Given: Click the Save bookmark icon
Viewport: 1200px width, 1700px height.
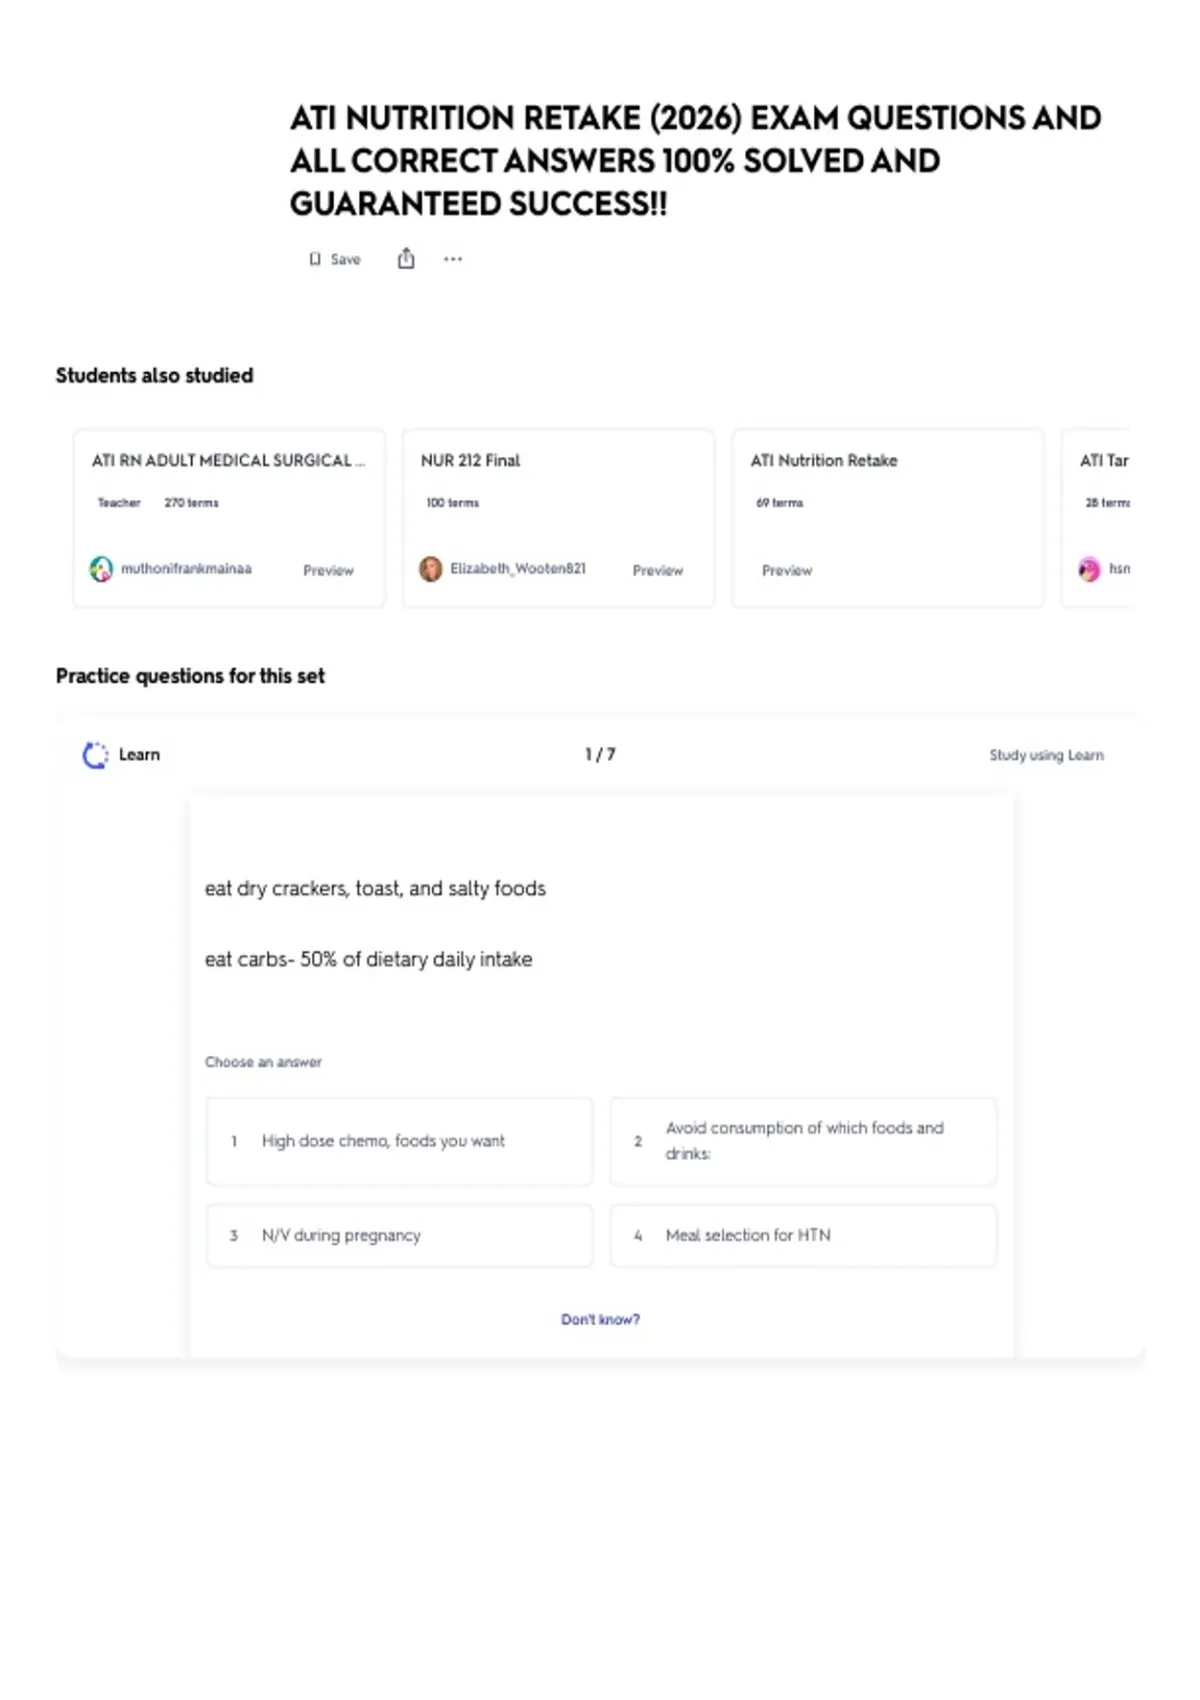Looking at the screenshot, I should 315,260.
